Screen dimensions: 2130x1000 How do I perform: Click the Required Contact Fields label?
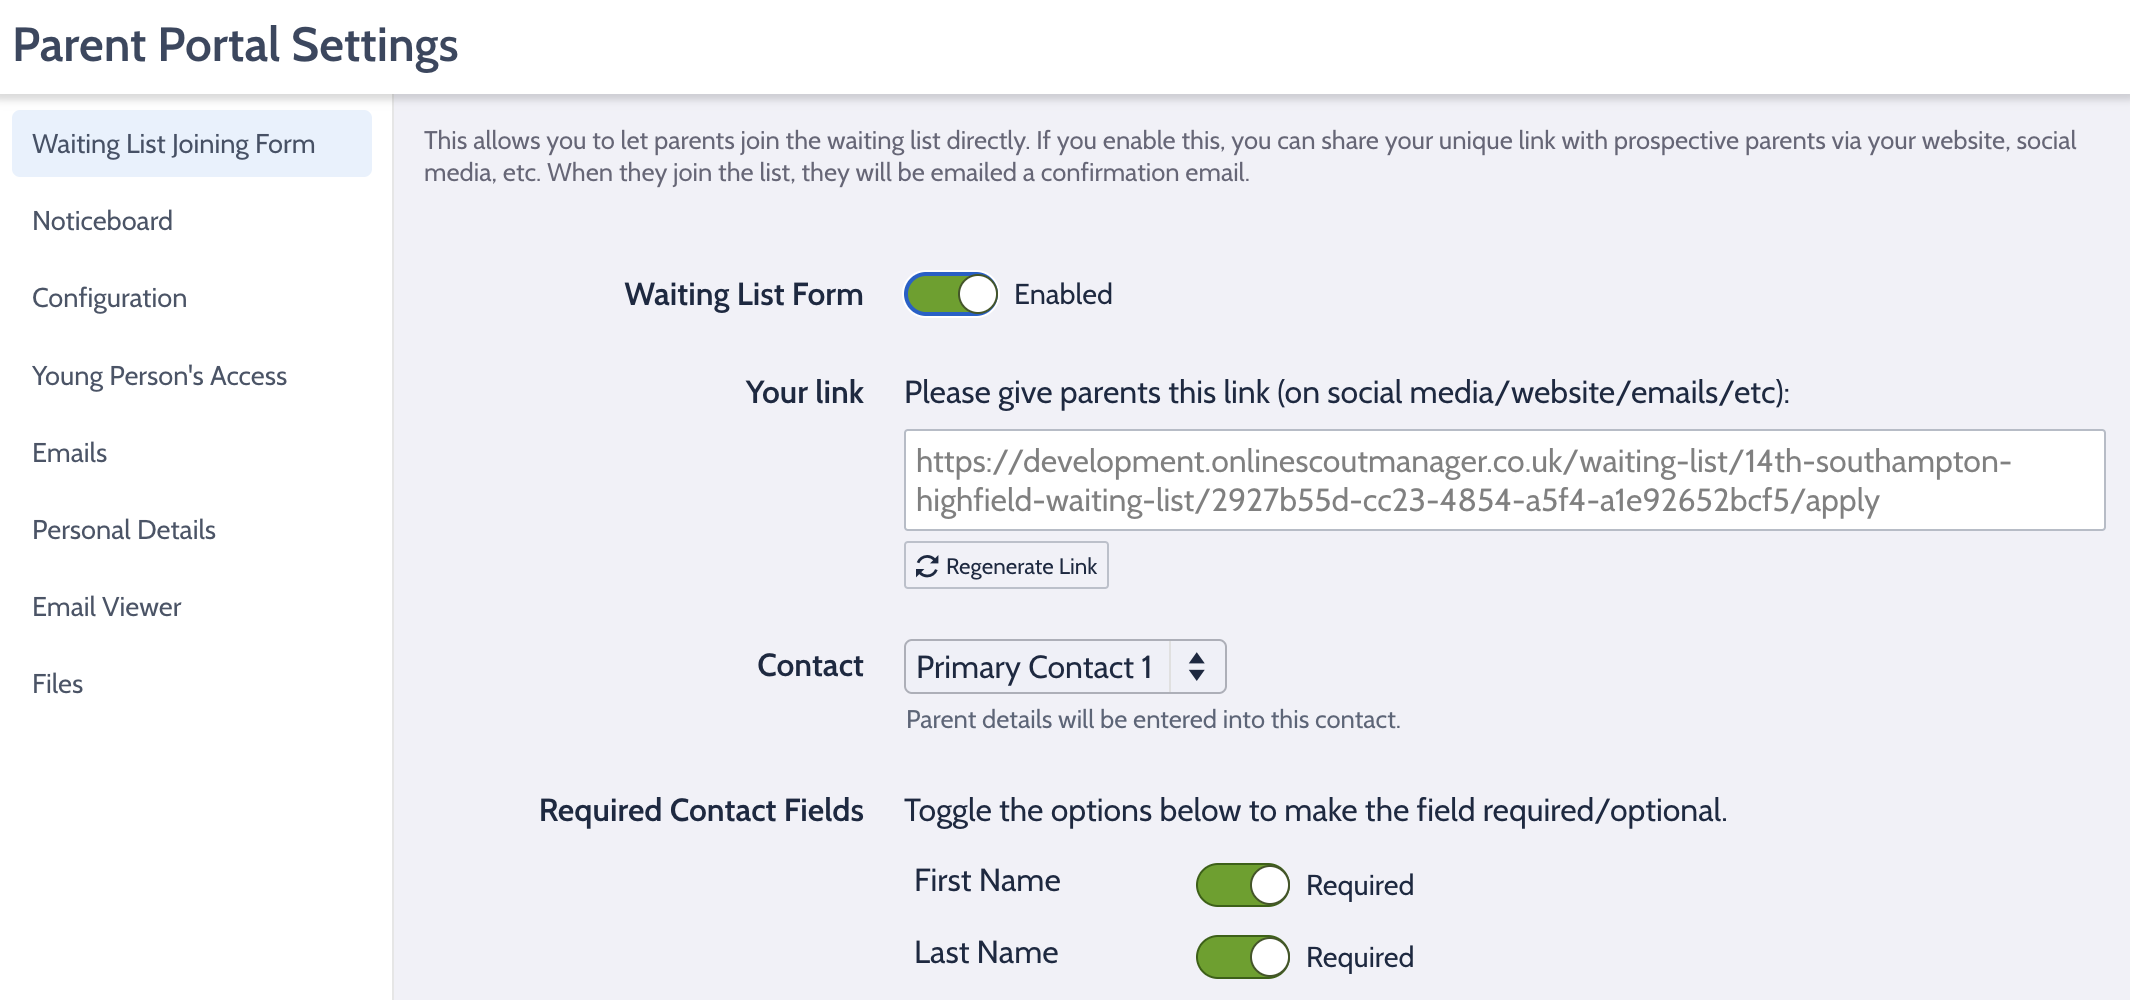pyautogui.click(x=700, y=810)
